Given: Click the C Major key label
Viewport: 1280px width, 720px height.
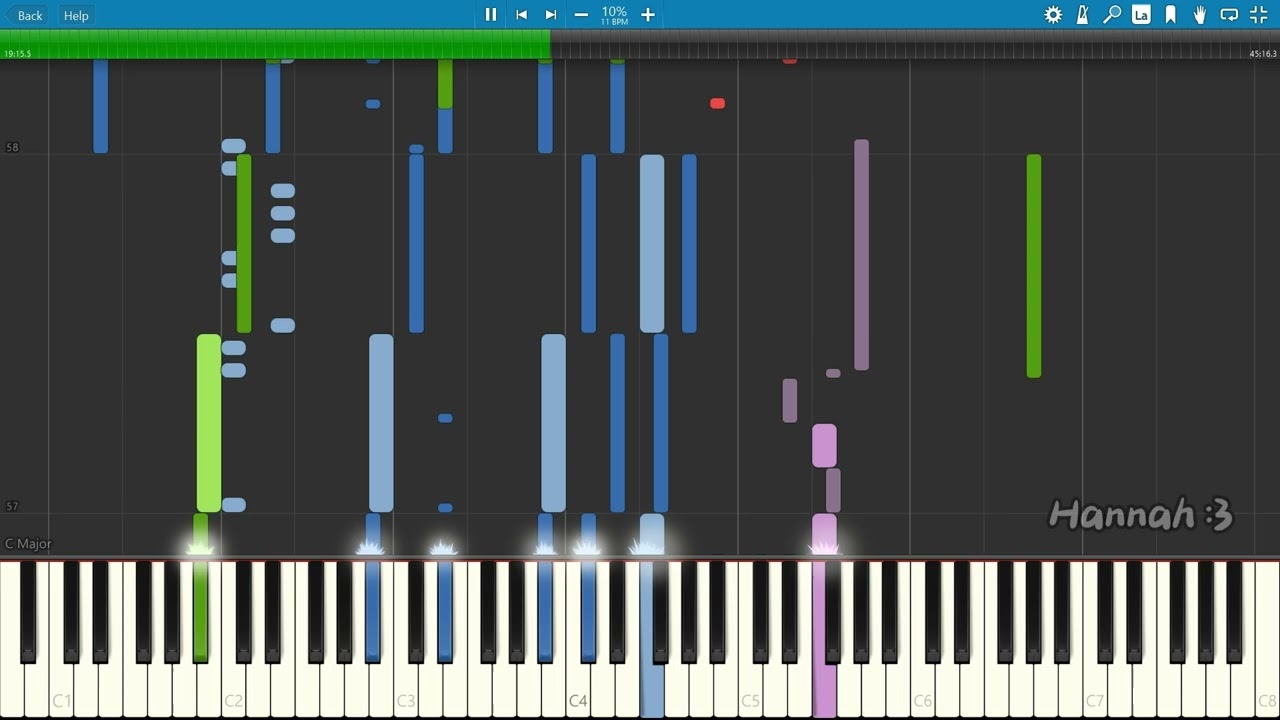Looking at the screenshot, I should point(28,544).
